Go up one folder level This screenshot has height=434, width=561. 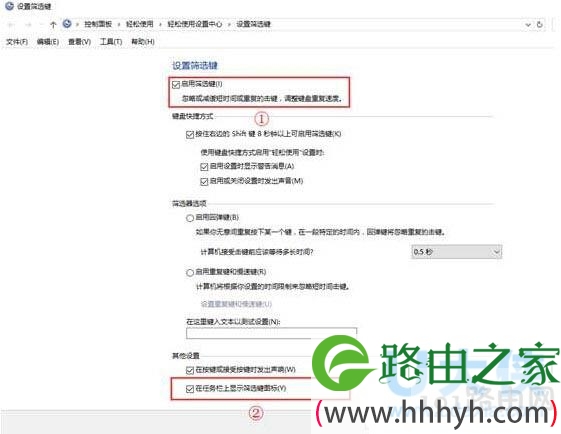[53, 25]
